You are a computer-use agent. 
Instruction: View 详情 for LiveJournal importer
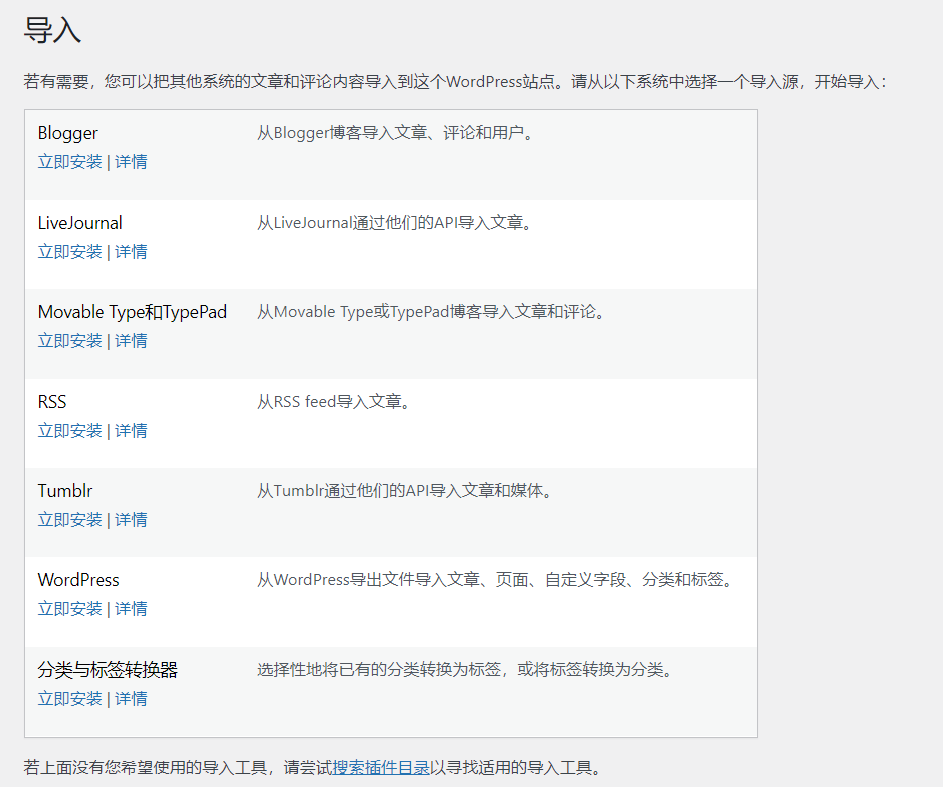point(131,252)
